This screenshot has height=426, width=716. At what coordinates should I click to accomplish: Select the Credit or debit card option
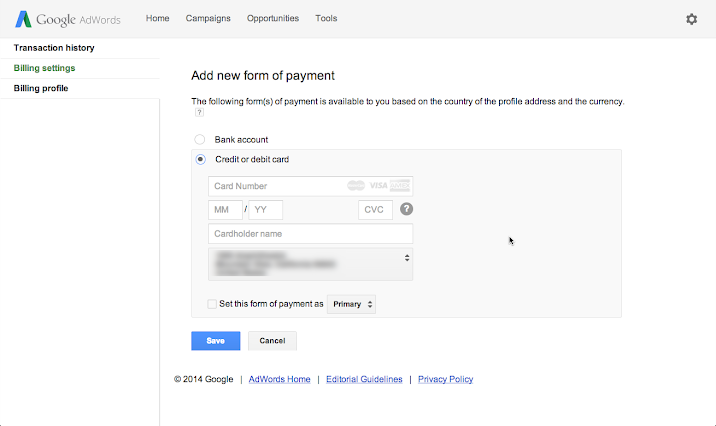pyautogui.click(x=200, y=159)
